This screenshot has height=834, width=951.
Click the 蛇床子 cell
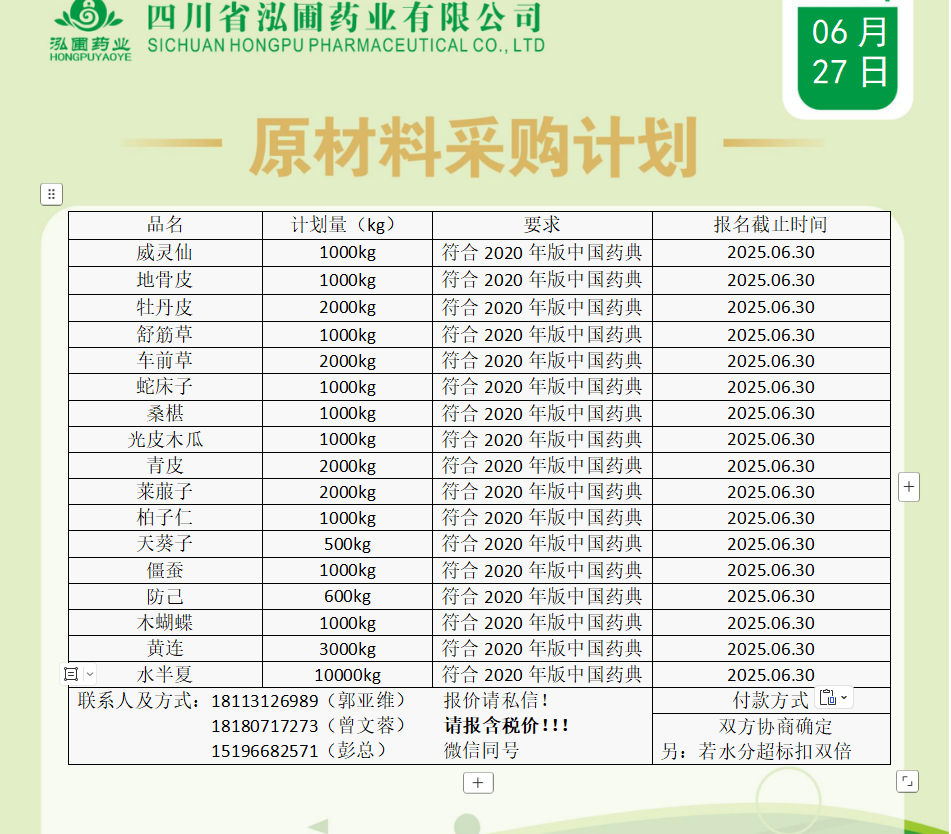tap(165, 386)
